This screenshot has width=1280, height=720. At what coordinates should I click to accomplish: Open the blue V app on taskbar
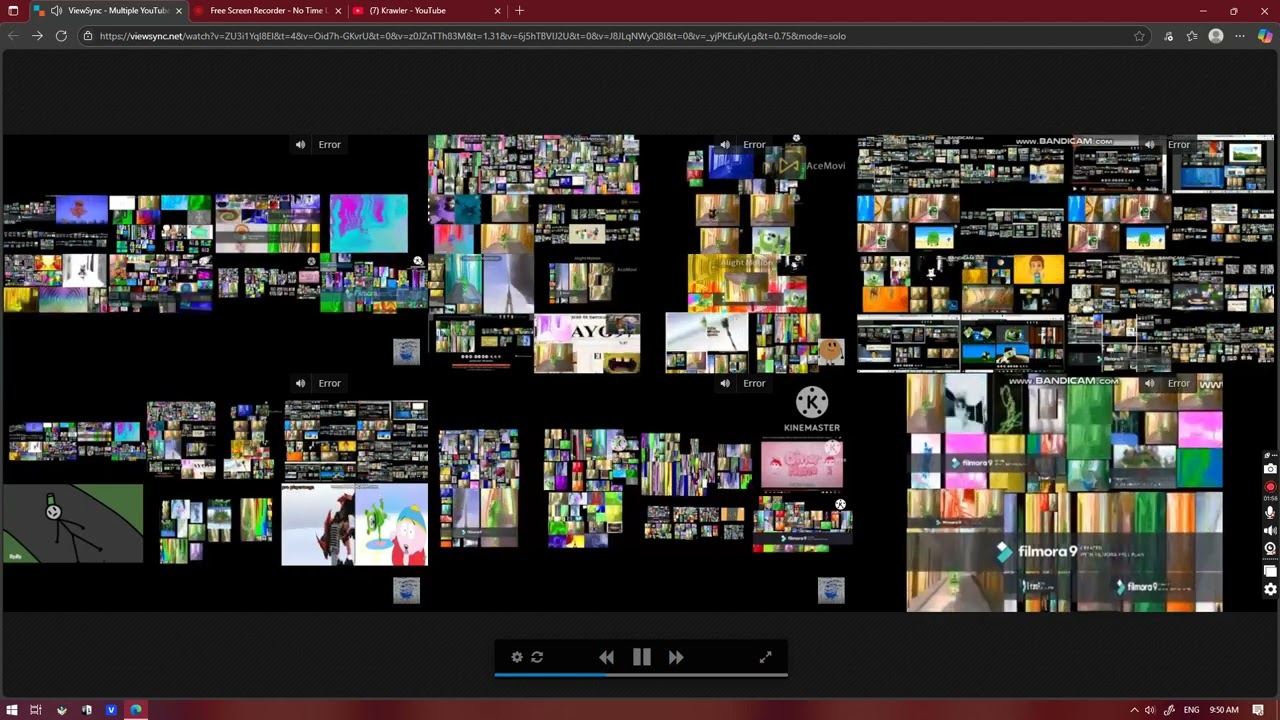[x=111, y=710]
